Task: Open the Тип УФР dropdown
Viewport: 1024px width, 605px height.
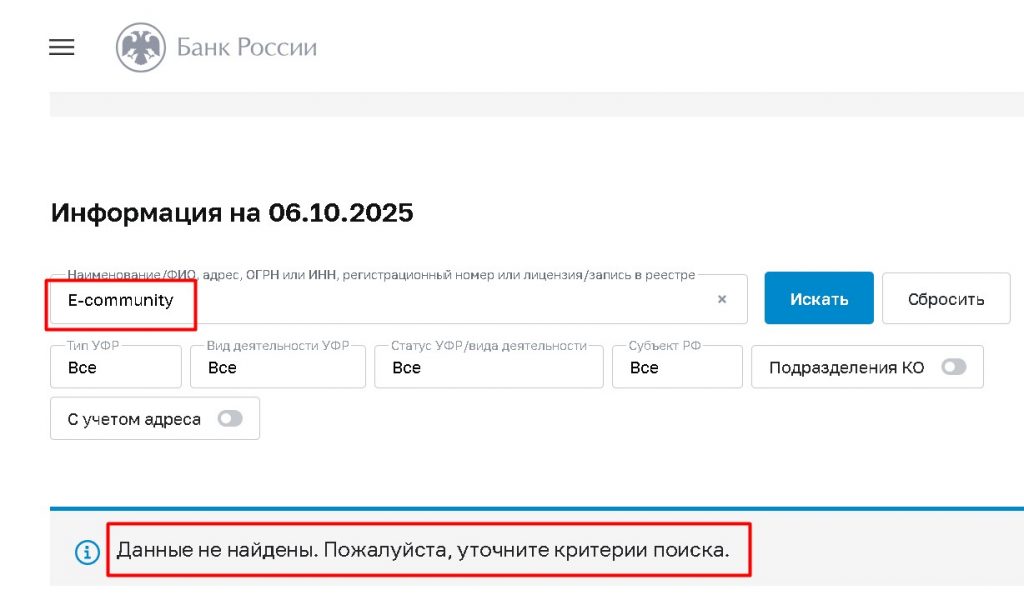Action: (x=116, y=367)
